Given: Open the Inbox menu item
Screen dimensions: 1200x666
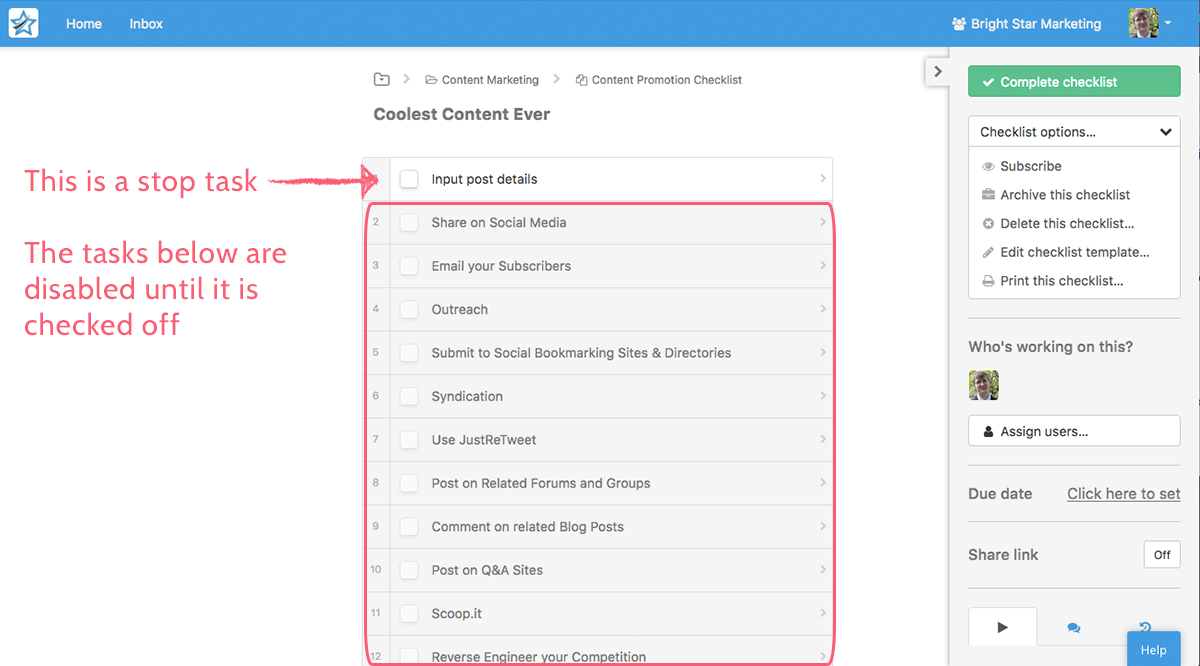Looking at the screenshot, I should pos(146,23).
